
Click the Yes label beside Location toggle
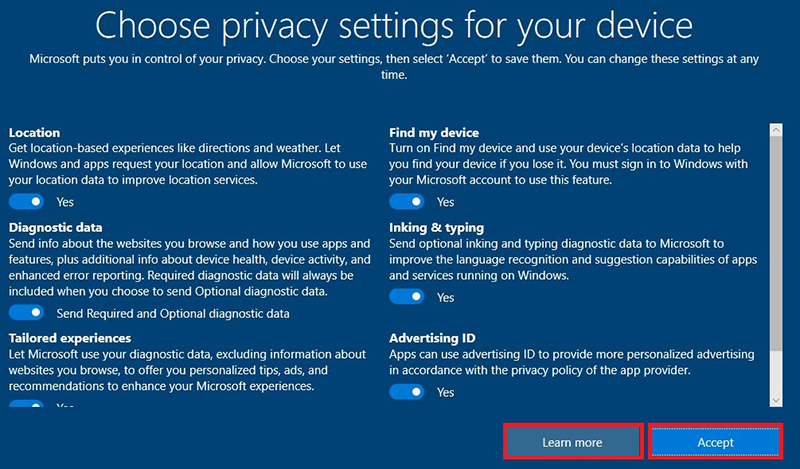[65, 202]
